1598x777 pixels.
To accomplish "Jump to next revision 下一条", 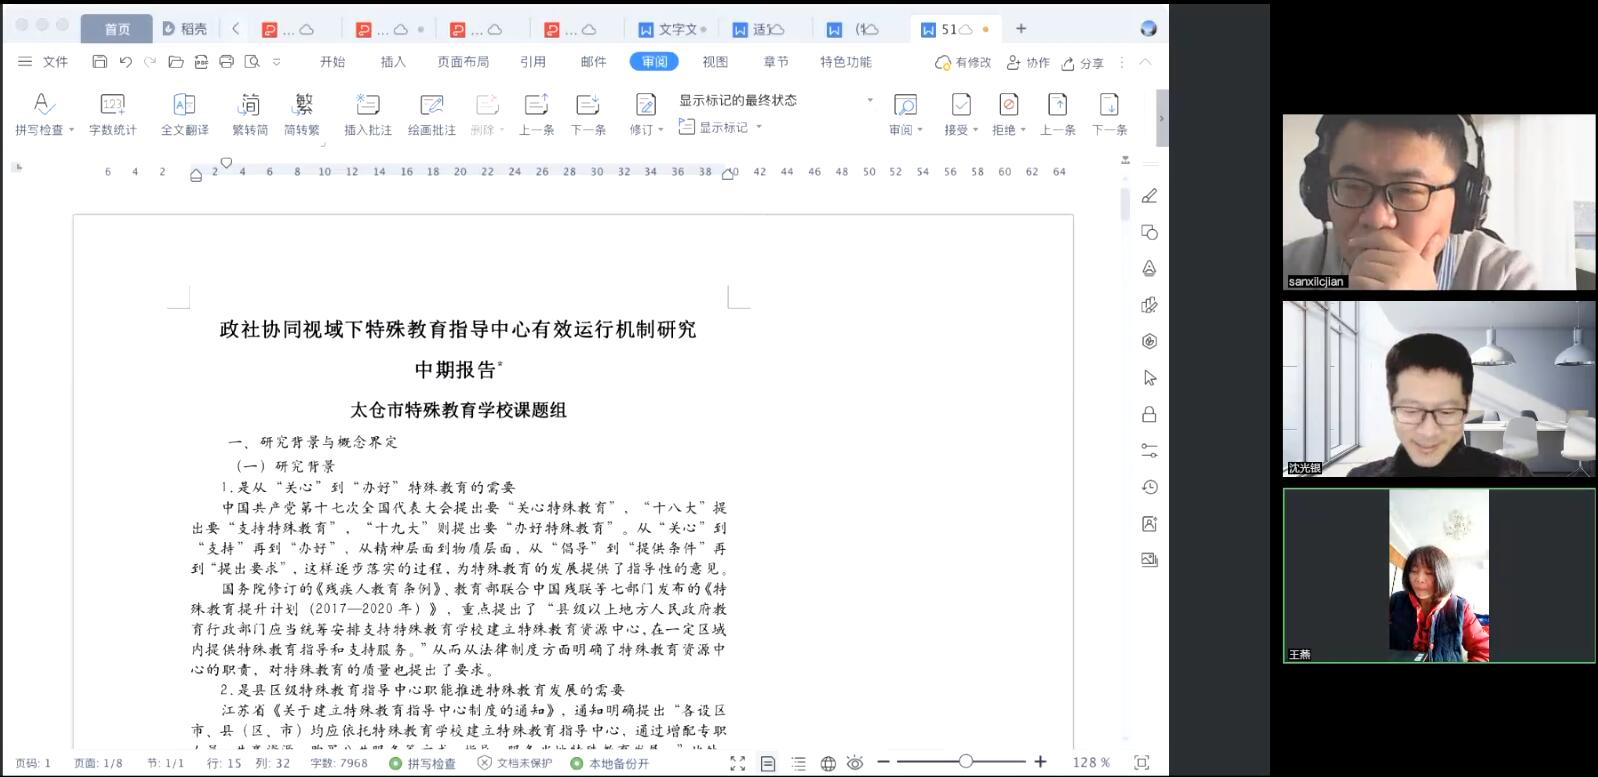I will [1109, 114].
